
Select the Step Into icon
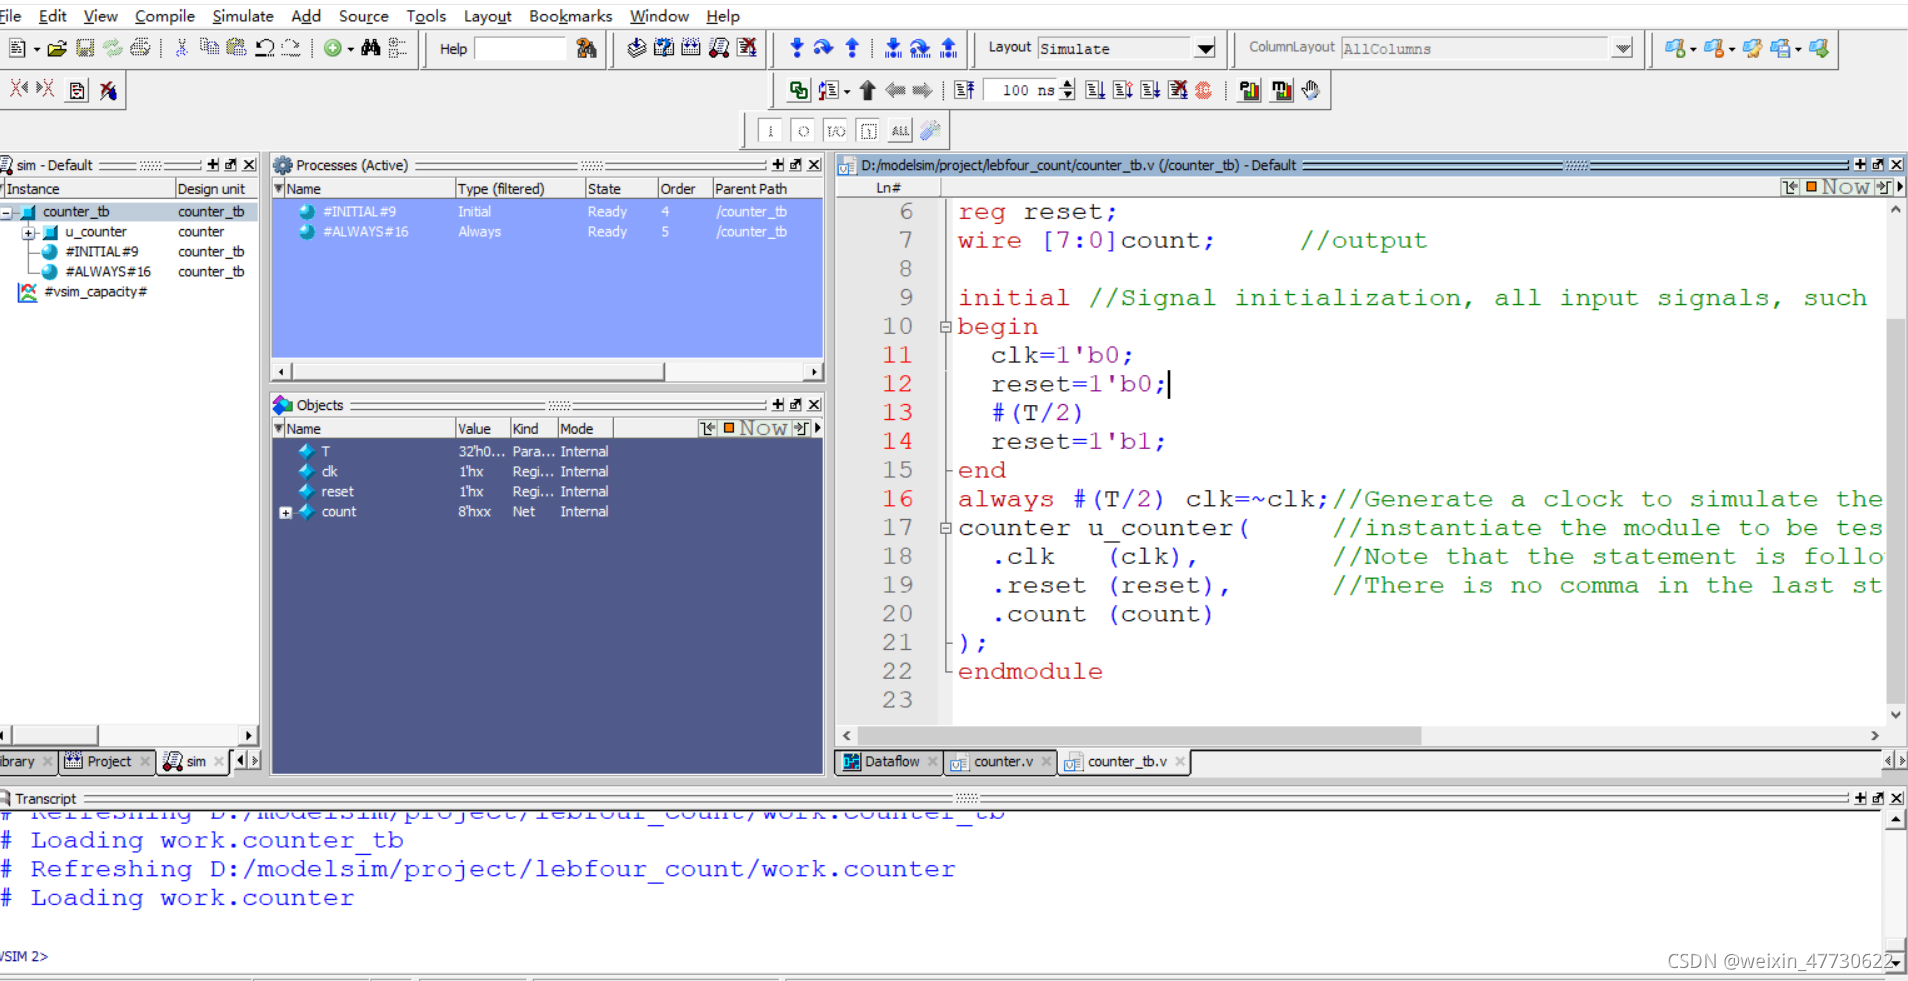tap(797, 47)
